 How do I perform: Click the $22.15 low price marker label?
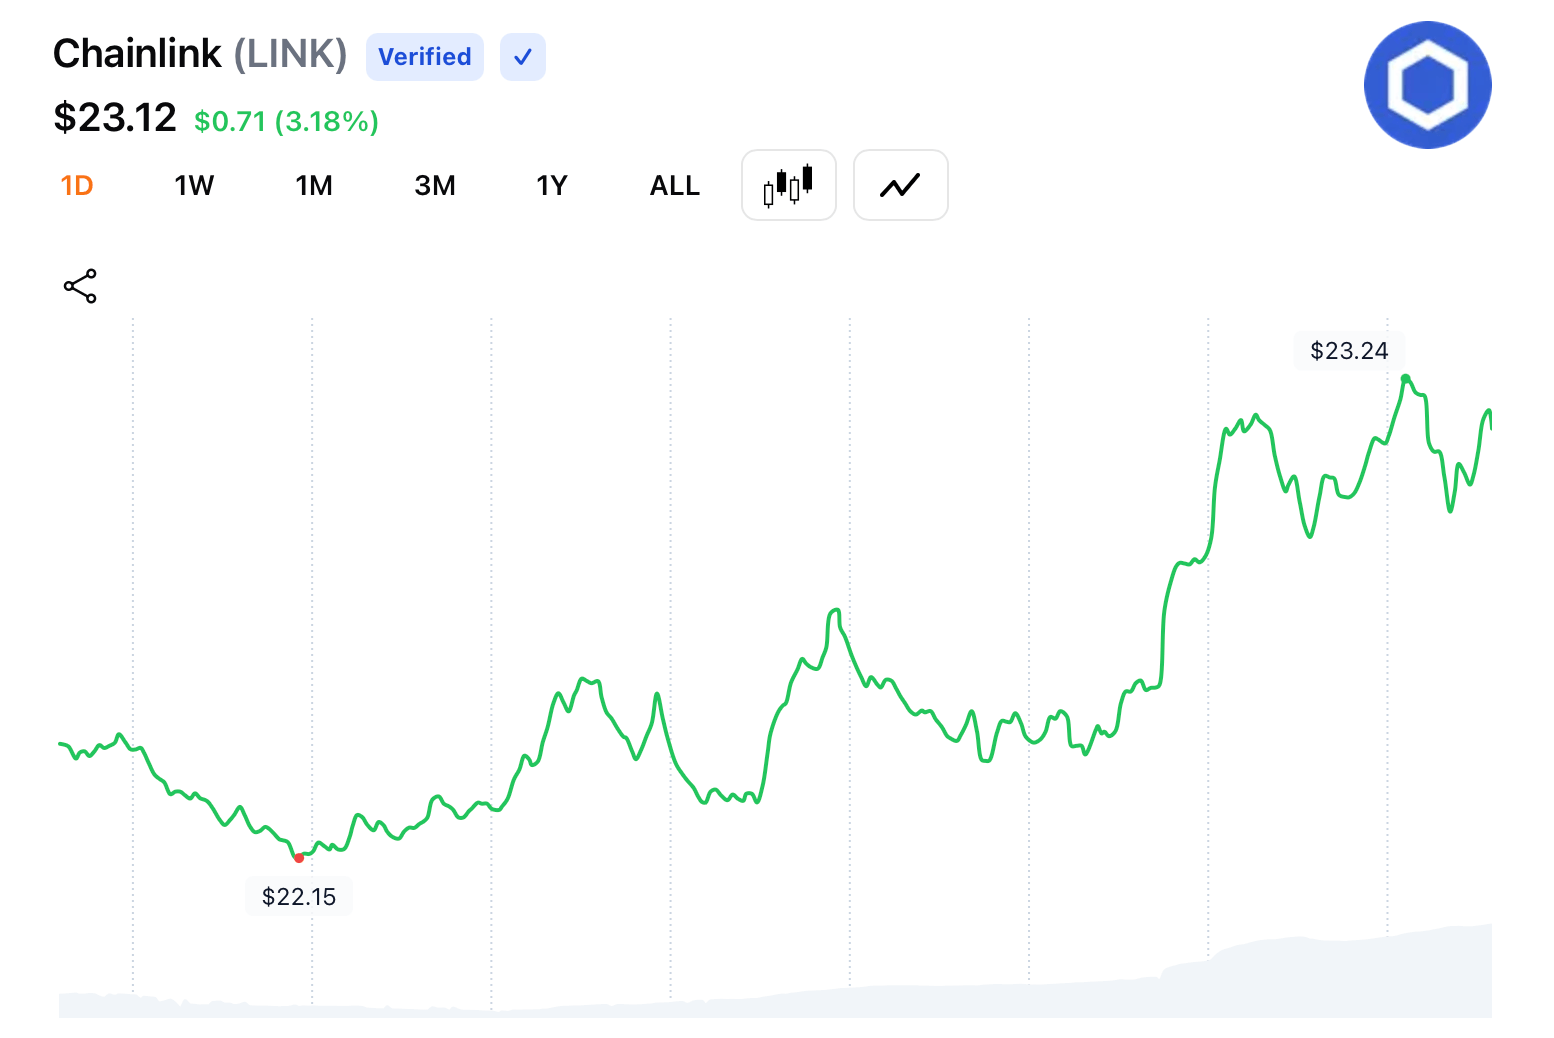click(299, 896)
